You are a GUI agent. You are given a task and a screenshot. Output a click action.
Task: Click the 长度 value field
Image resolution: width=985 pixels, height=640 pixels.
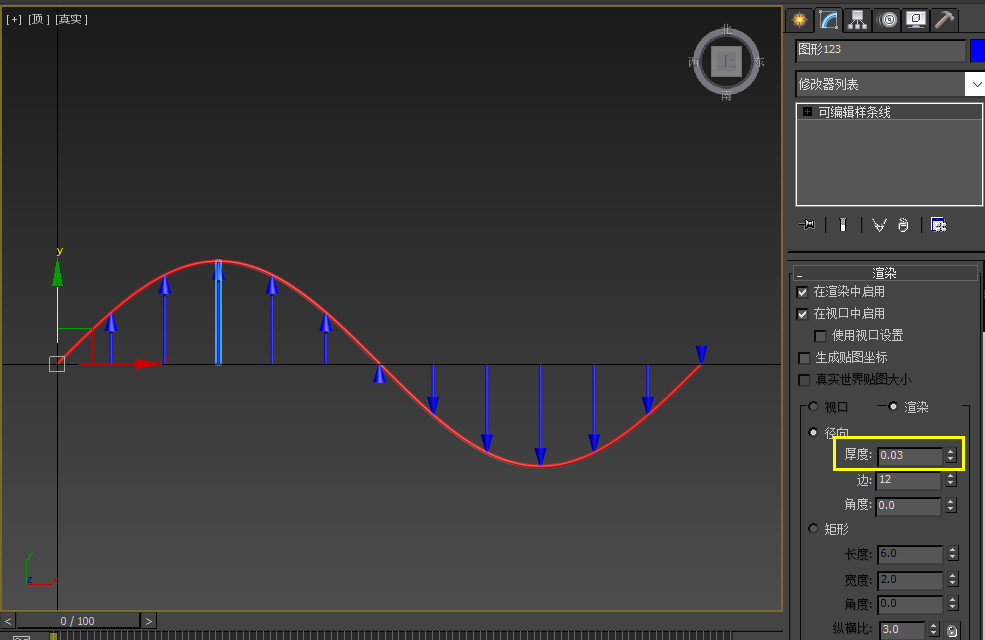tap(910, 553)
